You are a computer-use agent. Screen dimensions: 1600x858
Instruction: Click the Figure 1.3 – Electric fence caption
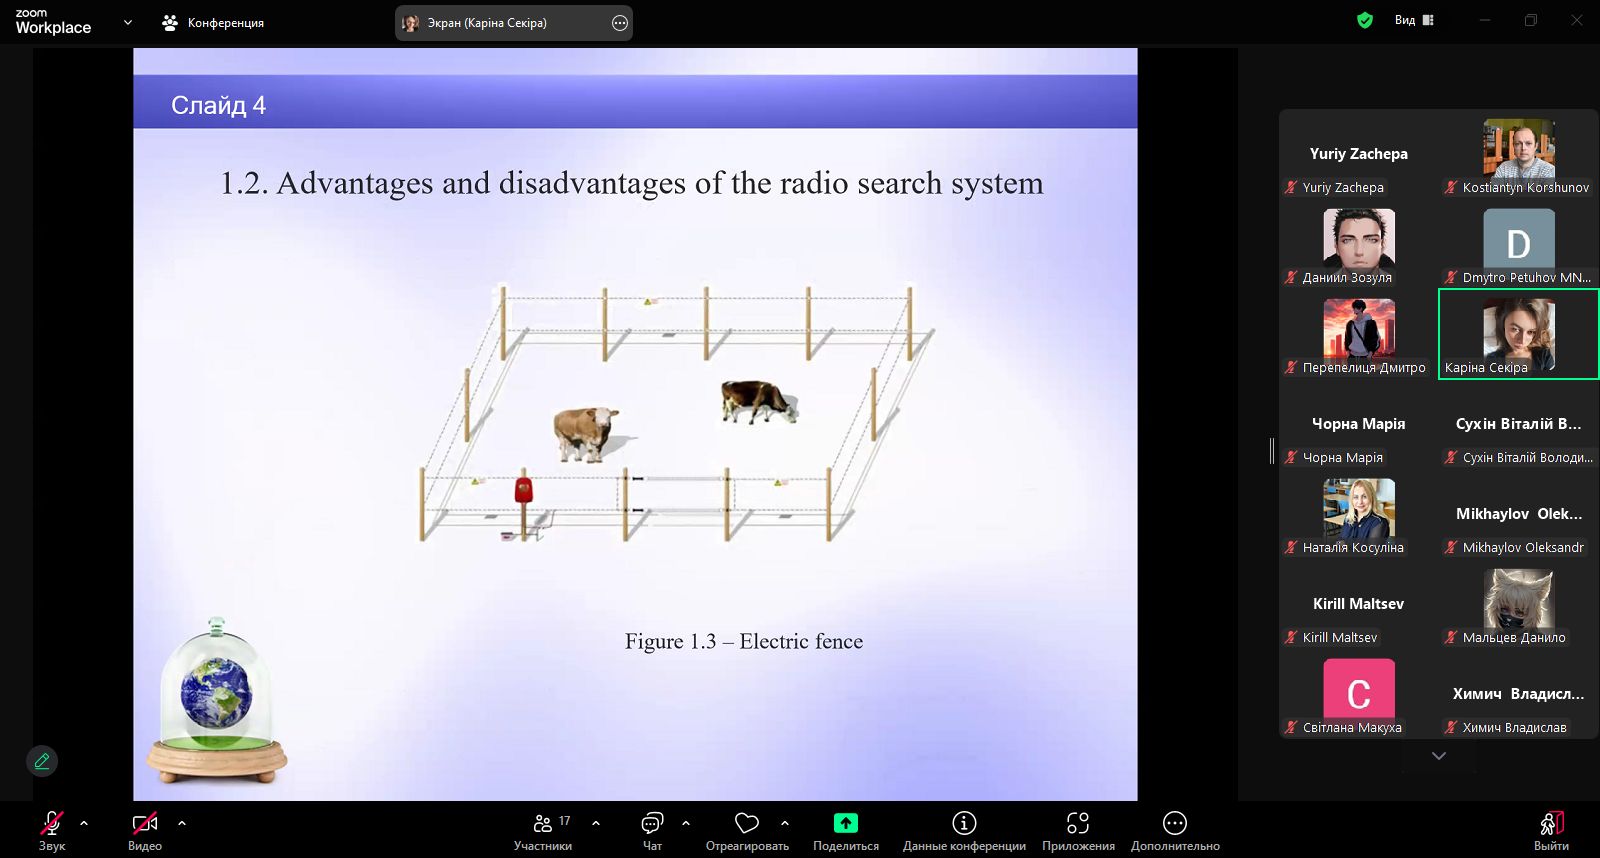[744, 641]
